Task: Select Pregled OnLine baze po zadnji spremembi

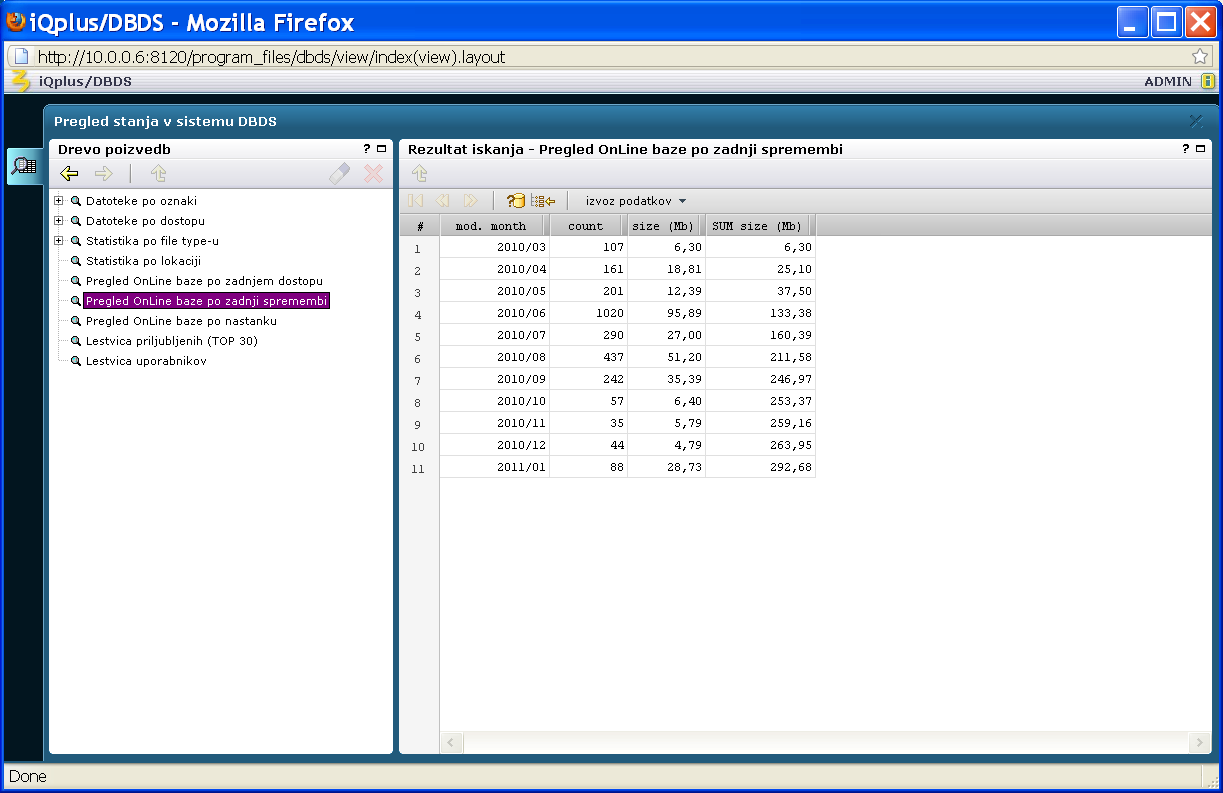Action: 207,301
